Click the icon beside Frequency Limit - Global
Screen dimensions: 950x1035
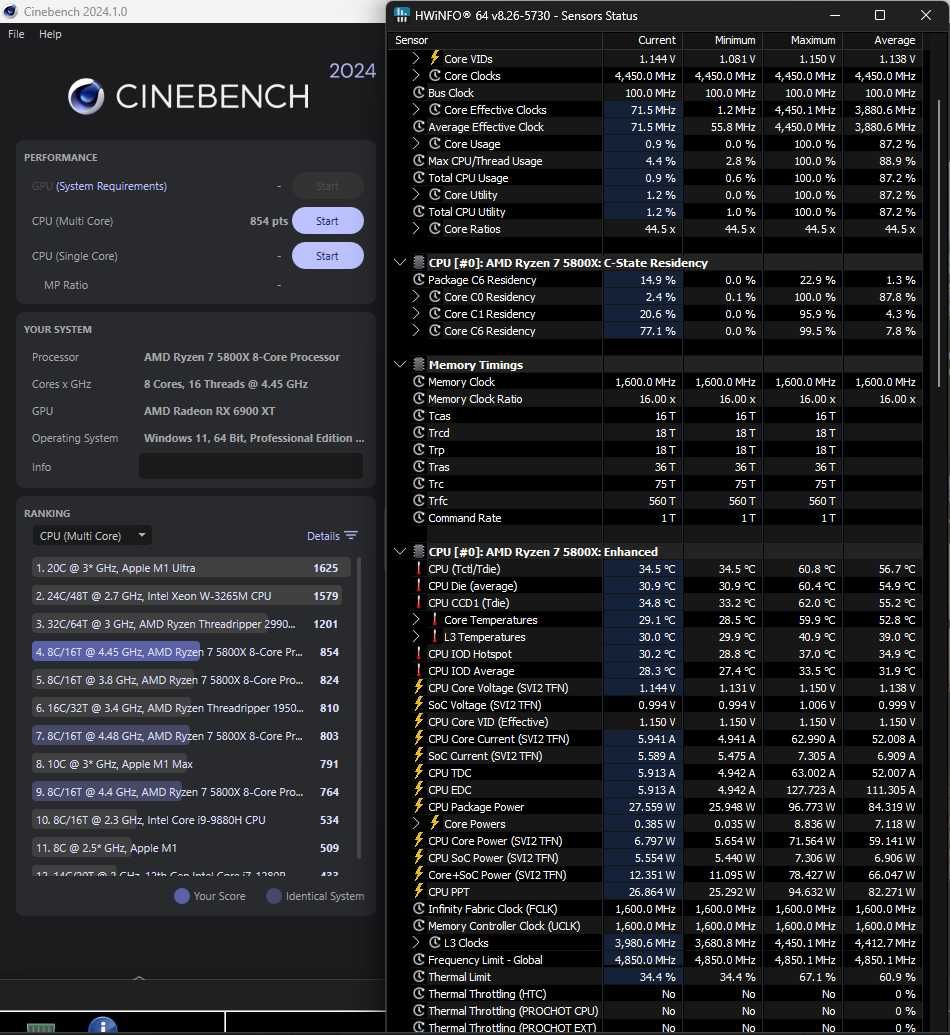pyautogui.click(x=419, y=960)
